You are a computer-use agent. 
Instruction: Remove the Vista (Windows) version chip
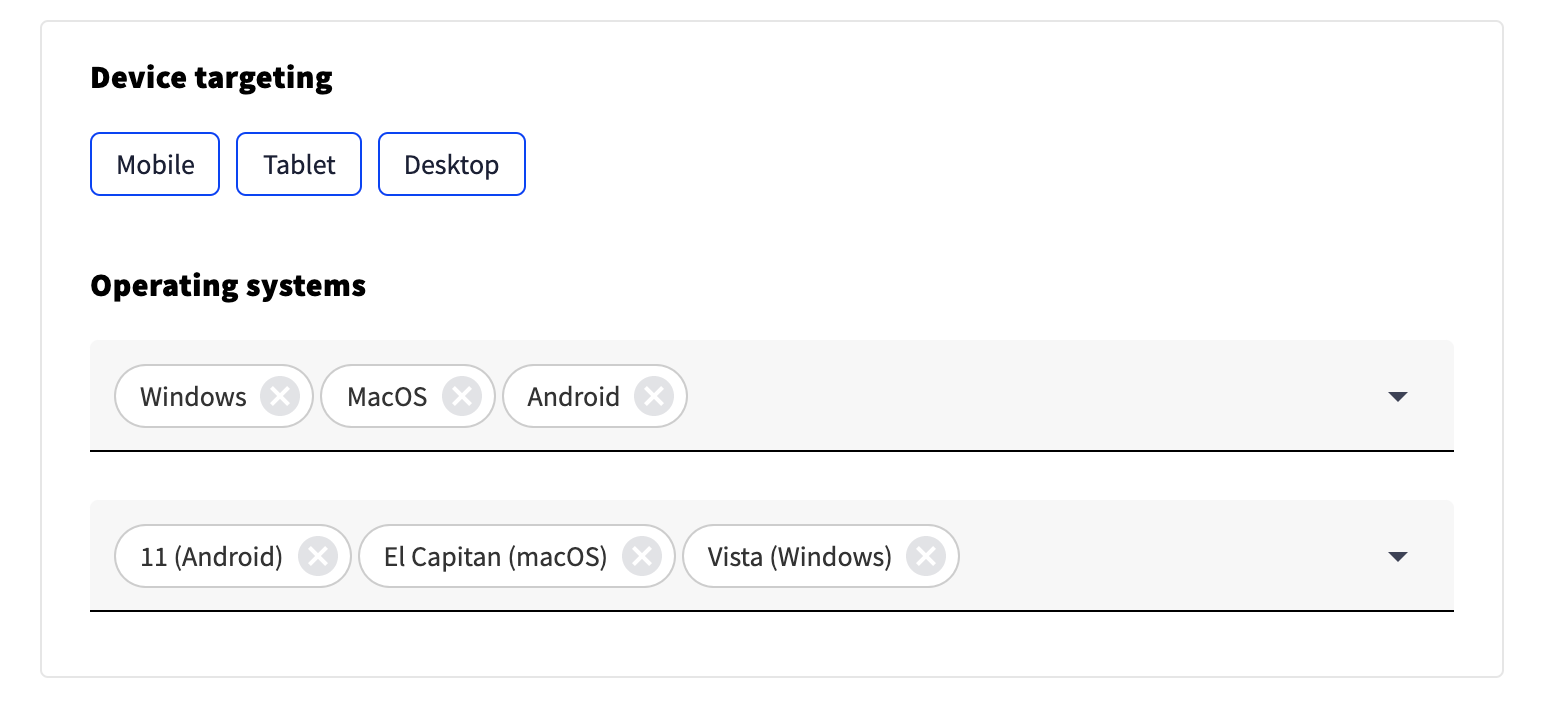(x=926, y=557)
